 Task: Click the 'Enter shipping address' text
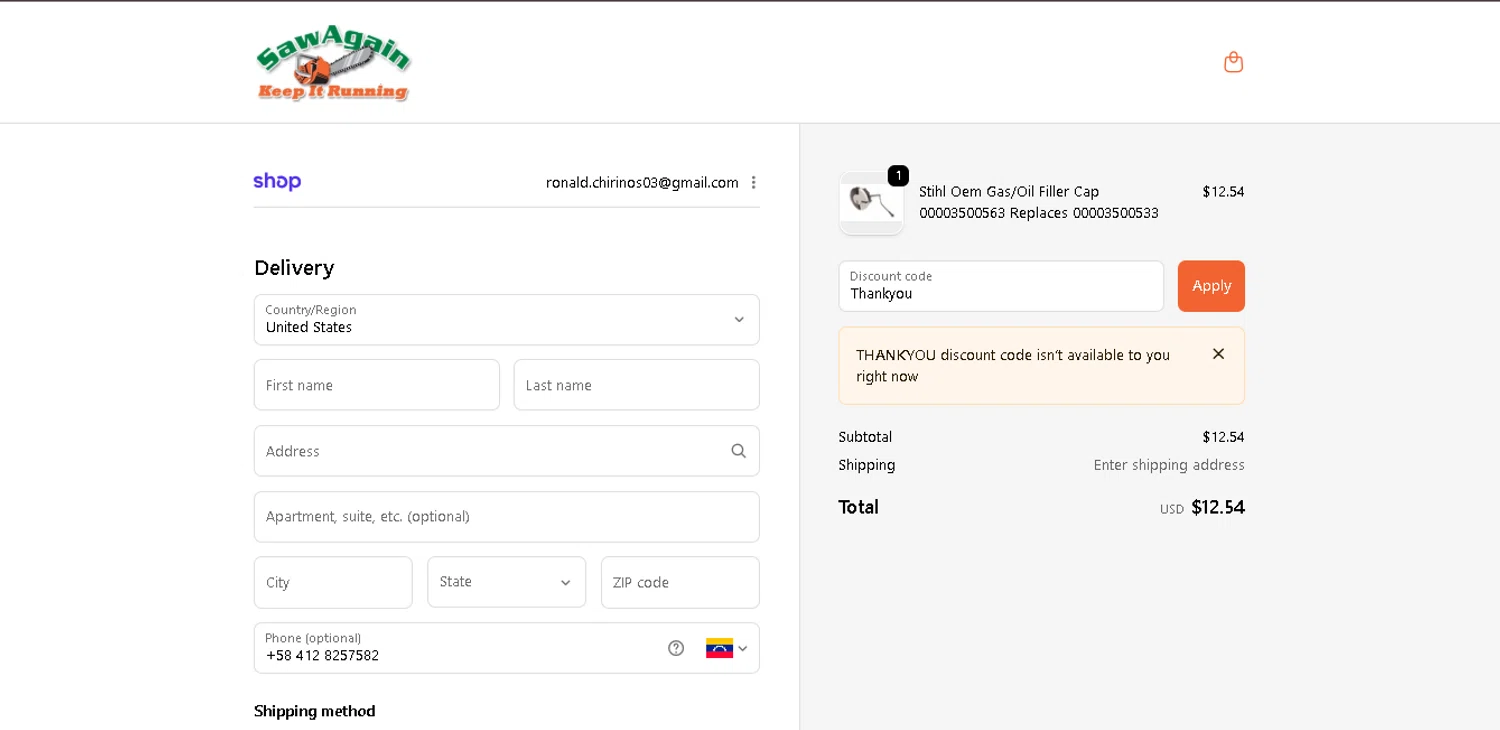point(1169,465)
